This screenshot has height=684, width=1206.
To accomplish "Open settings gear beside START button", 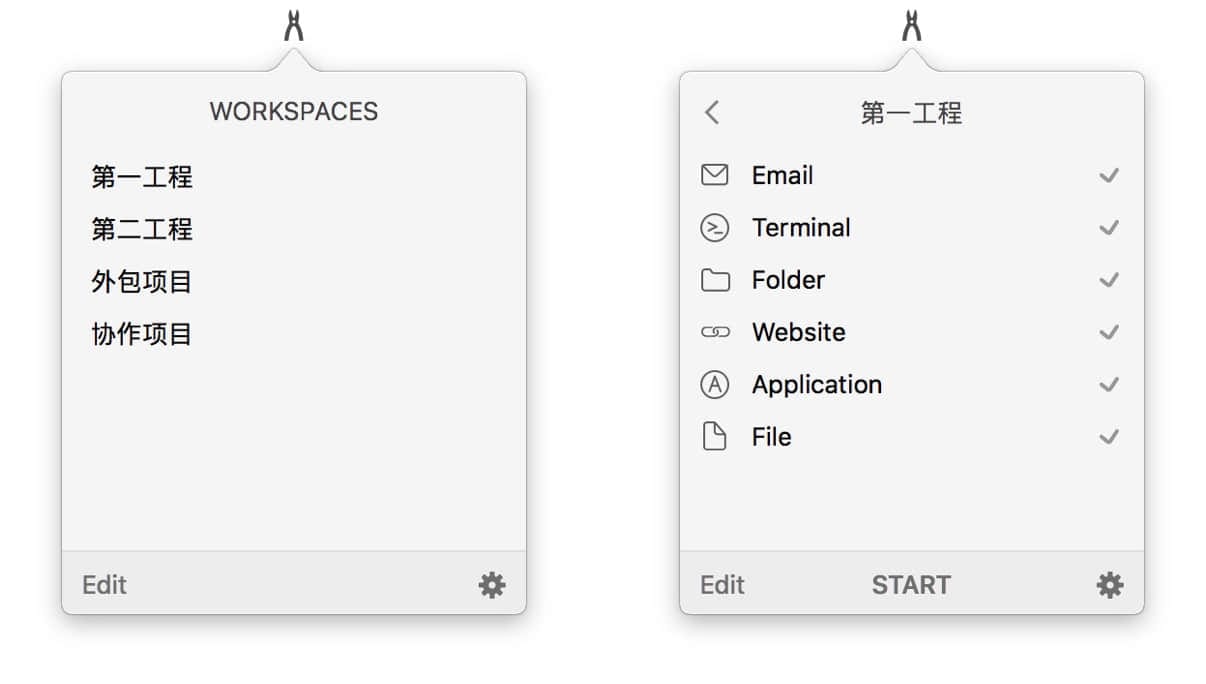I will 1110,585.
